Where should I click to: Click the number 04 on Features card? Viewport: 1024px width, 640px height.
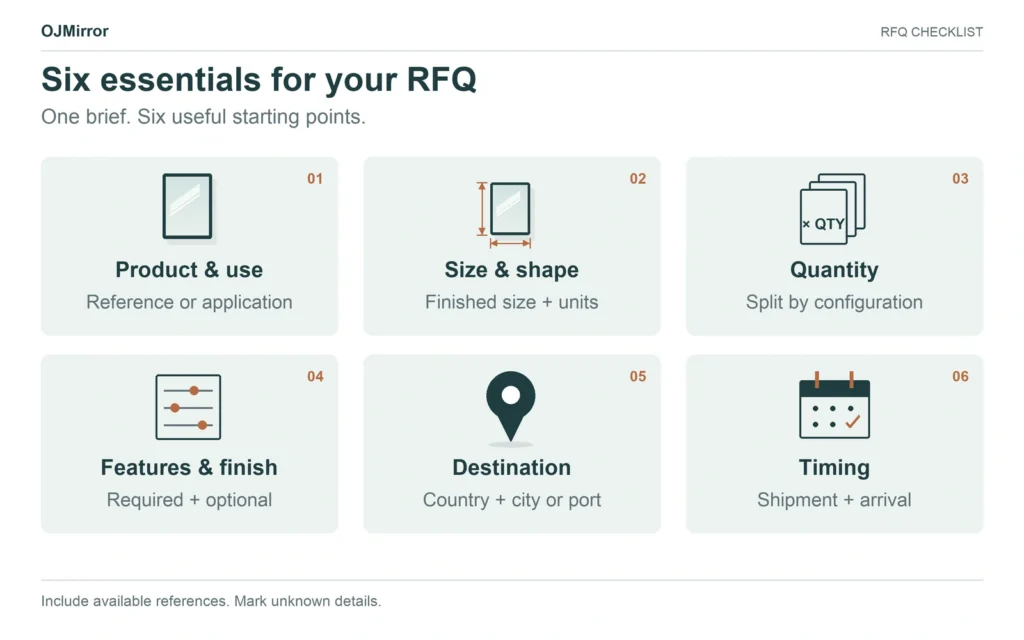pos(315,377)
